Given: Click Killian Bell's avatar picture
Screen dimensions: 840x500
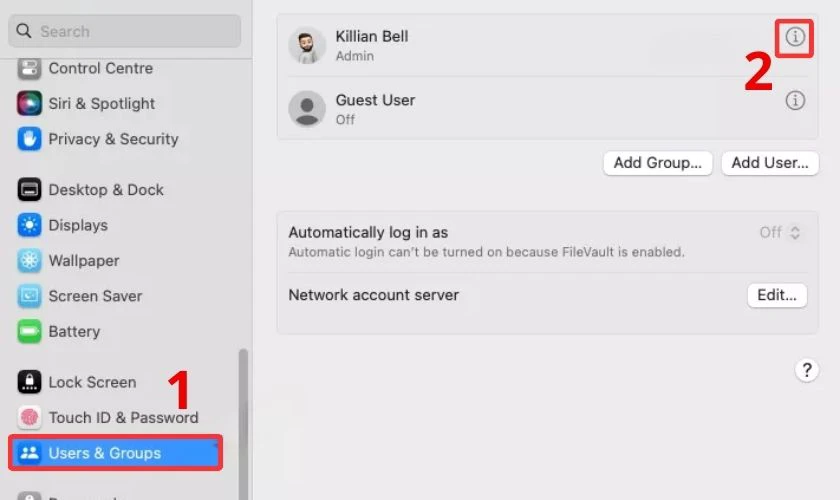Looking at the screenshot, I should click(x=307, y=45).
